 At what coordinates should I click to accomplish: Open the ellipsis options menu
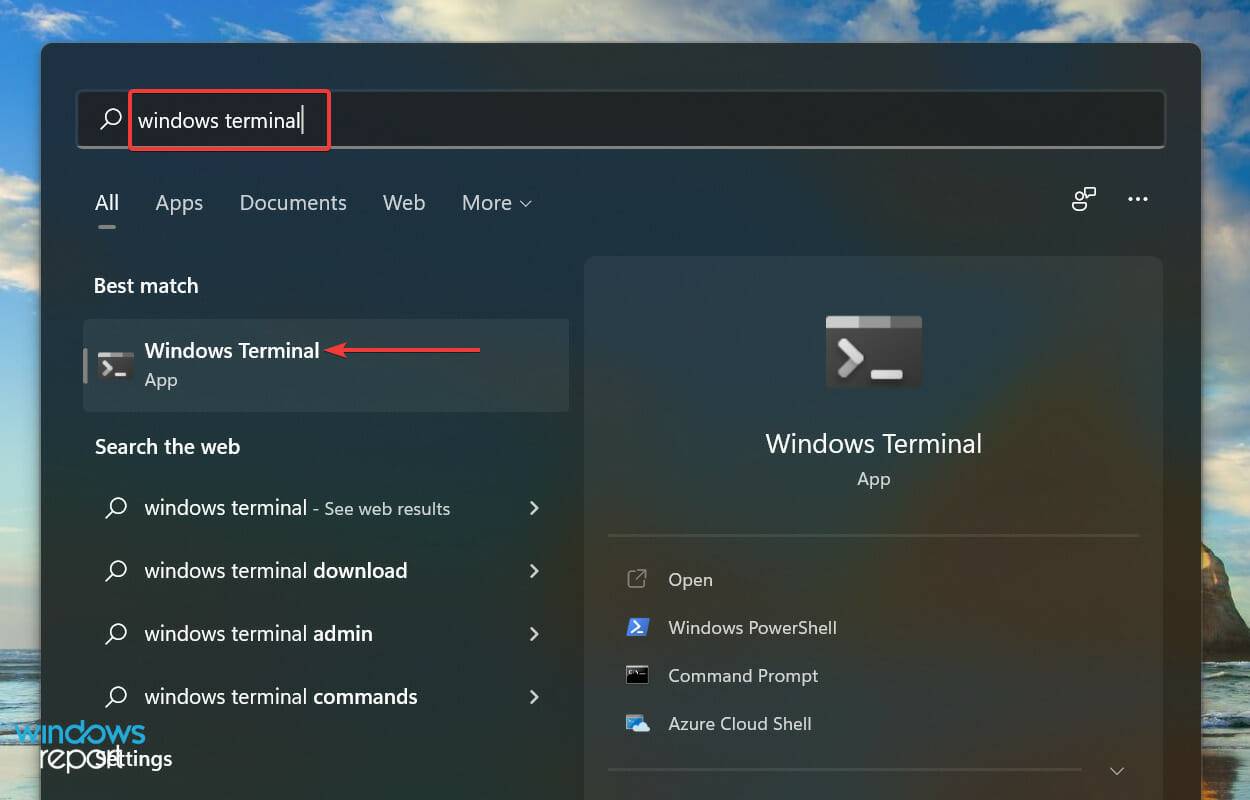point(1137,199)
